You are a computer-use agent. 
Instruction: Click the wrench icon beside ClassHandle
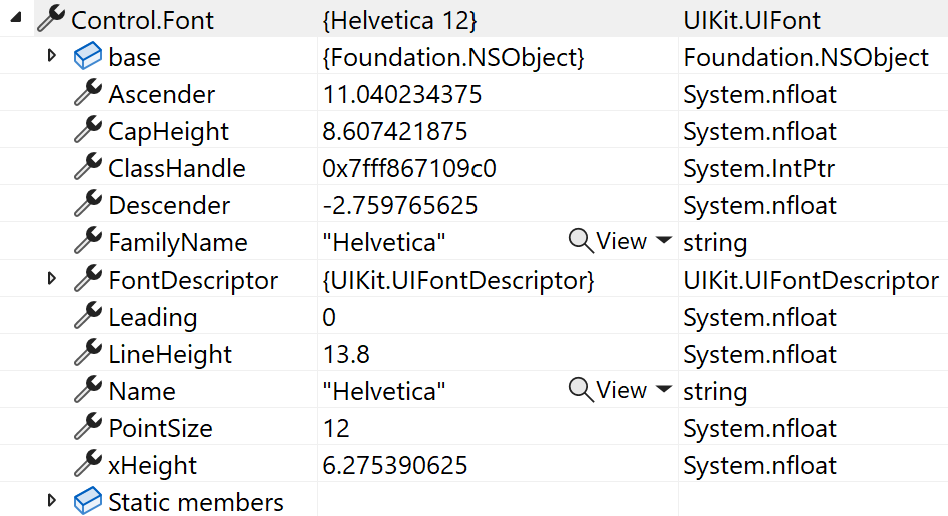click(x=88, y=168)
